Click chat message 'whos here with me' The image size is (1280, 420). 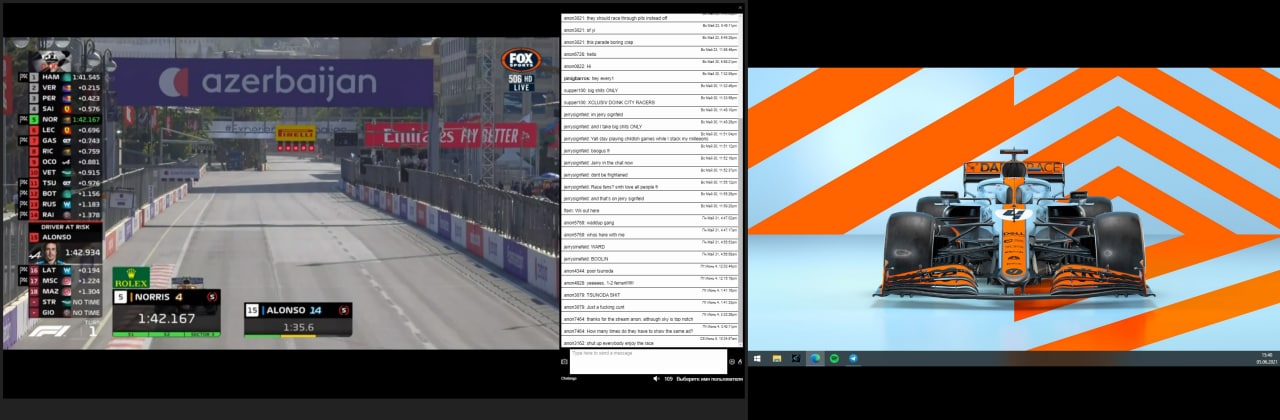click(x=606, y=234)
